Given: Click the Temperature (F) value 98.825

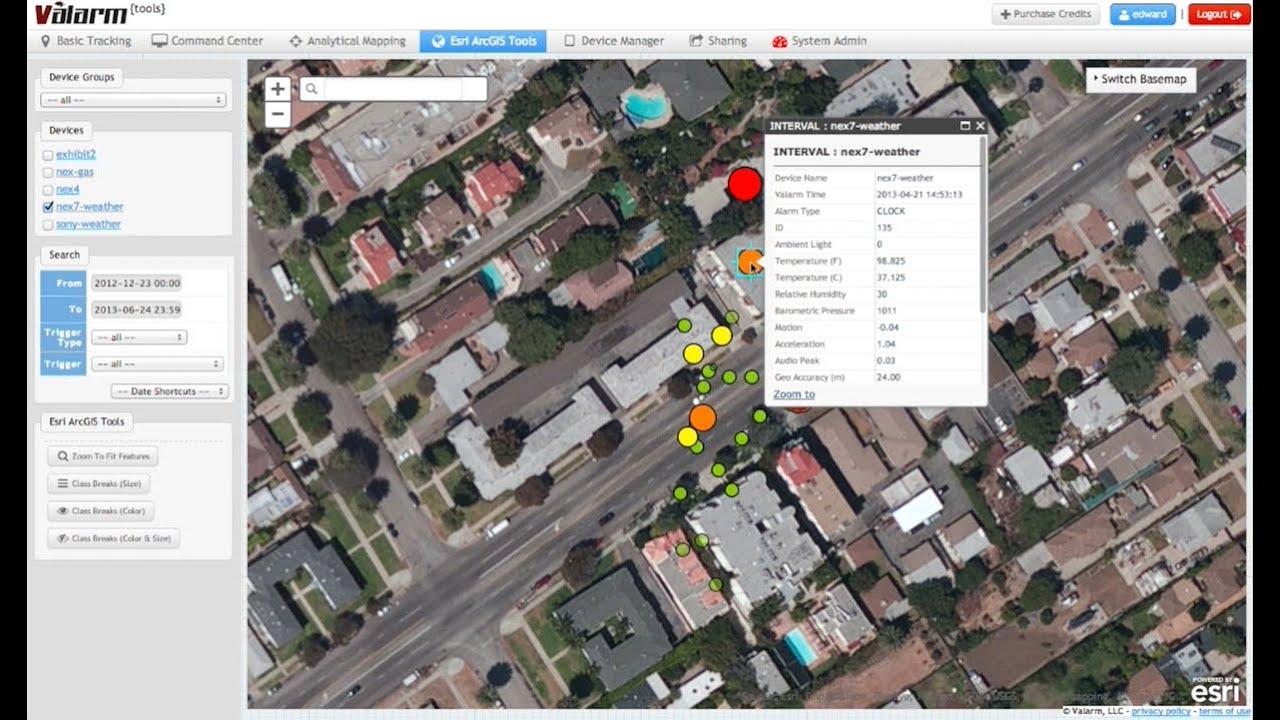Looking at the screenshot, I should click(x=891, y=261).
